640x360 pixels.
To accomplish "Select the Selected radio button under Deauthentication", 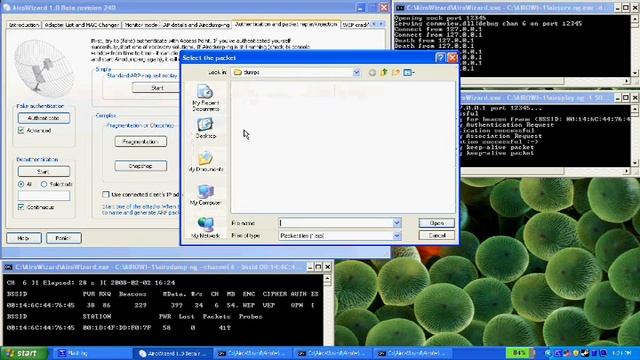I will point(44,184).
